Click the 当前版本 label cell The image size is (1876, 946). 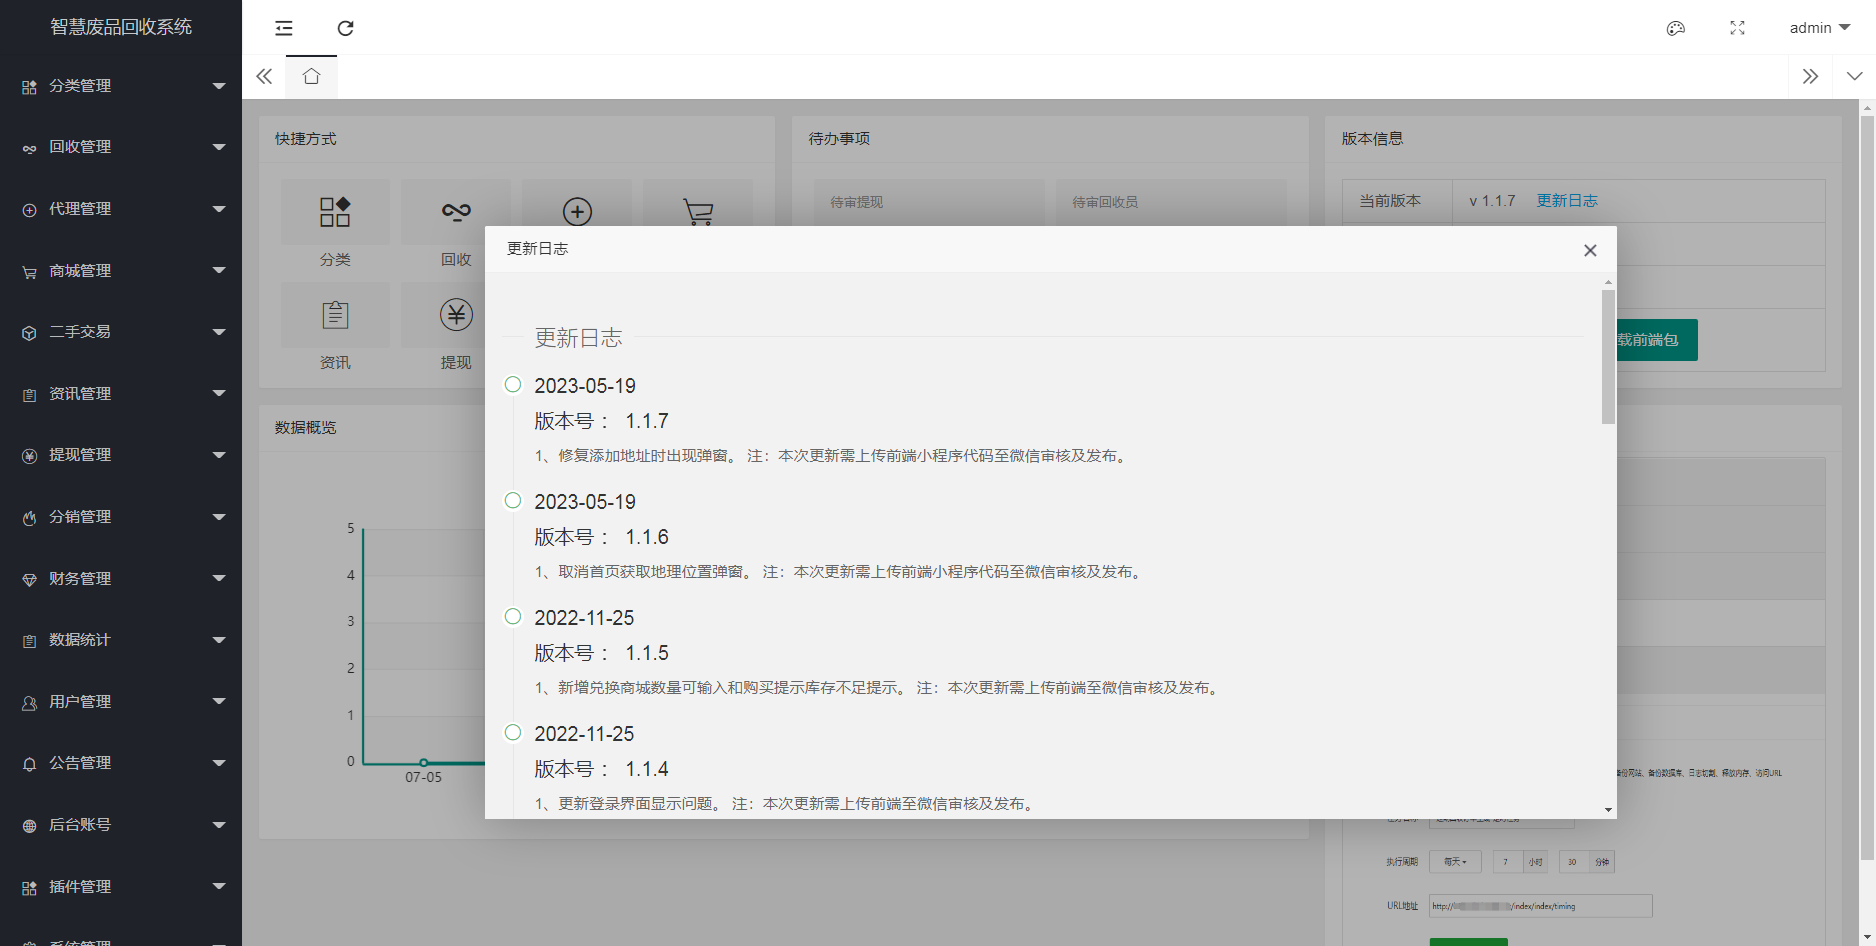[1397, 201]
